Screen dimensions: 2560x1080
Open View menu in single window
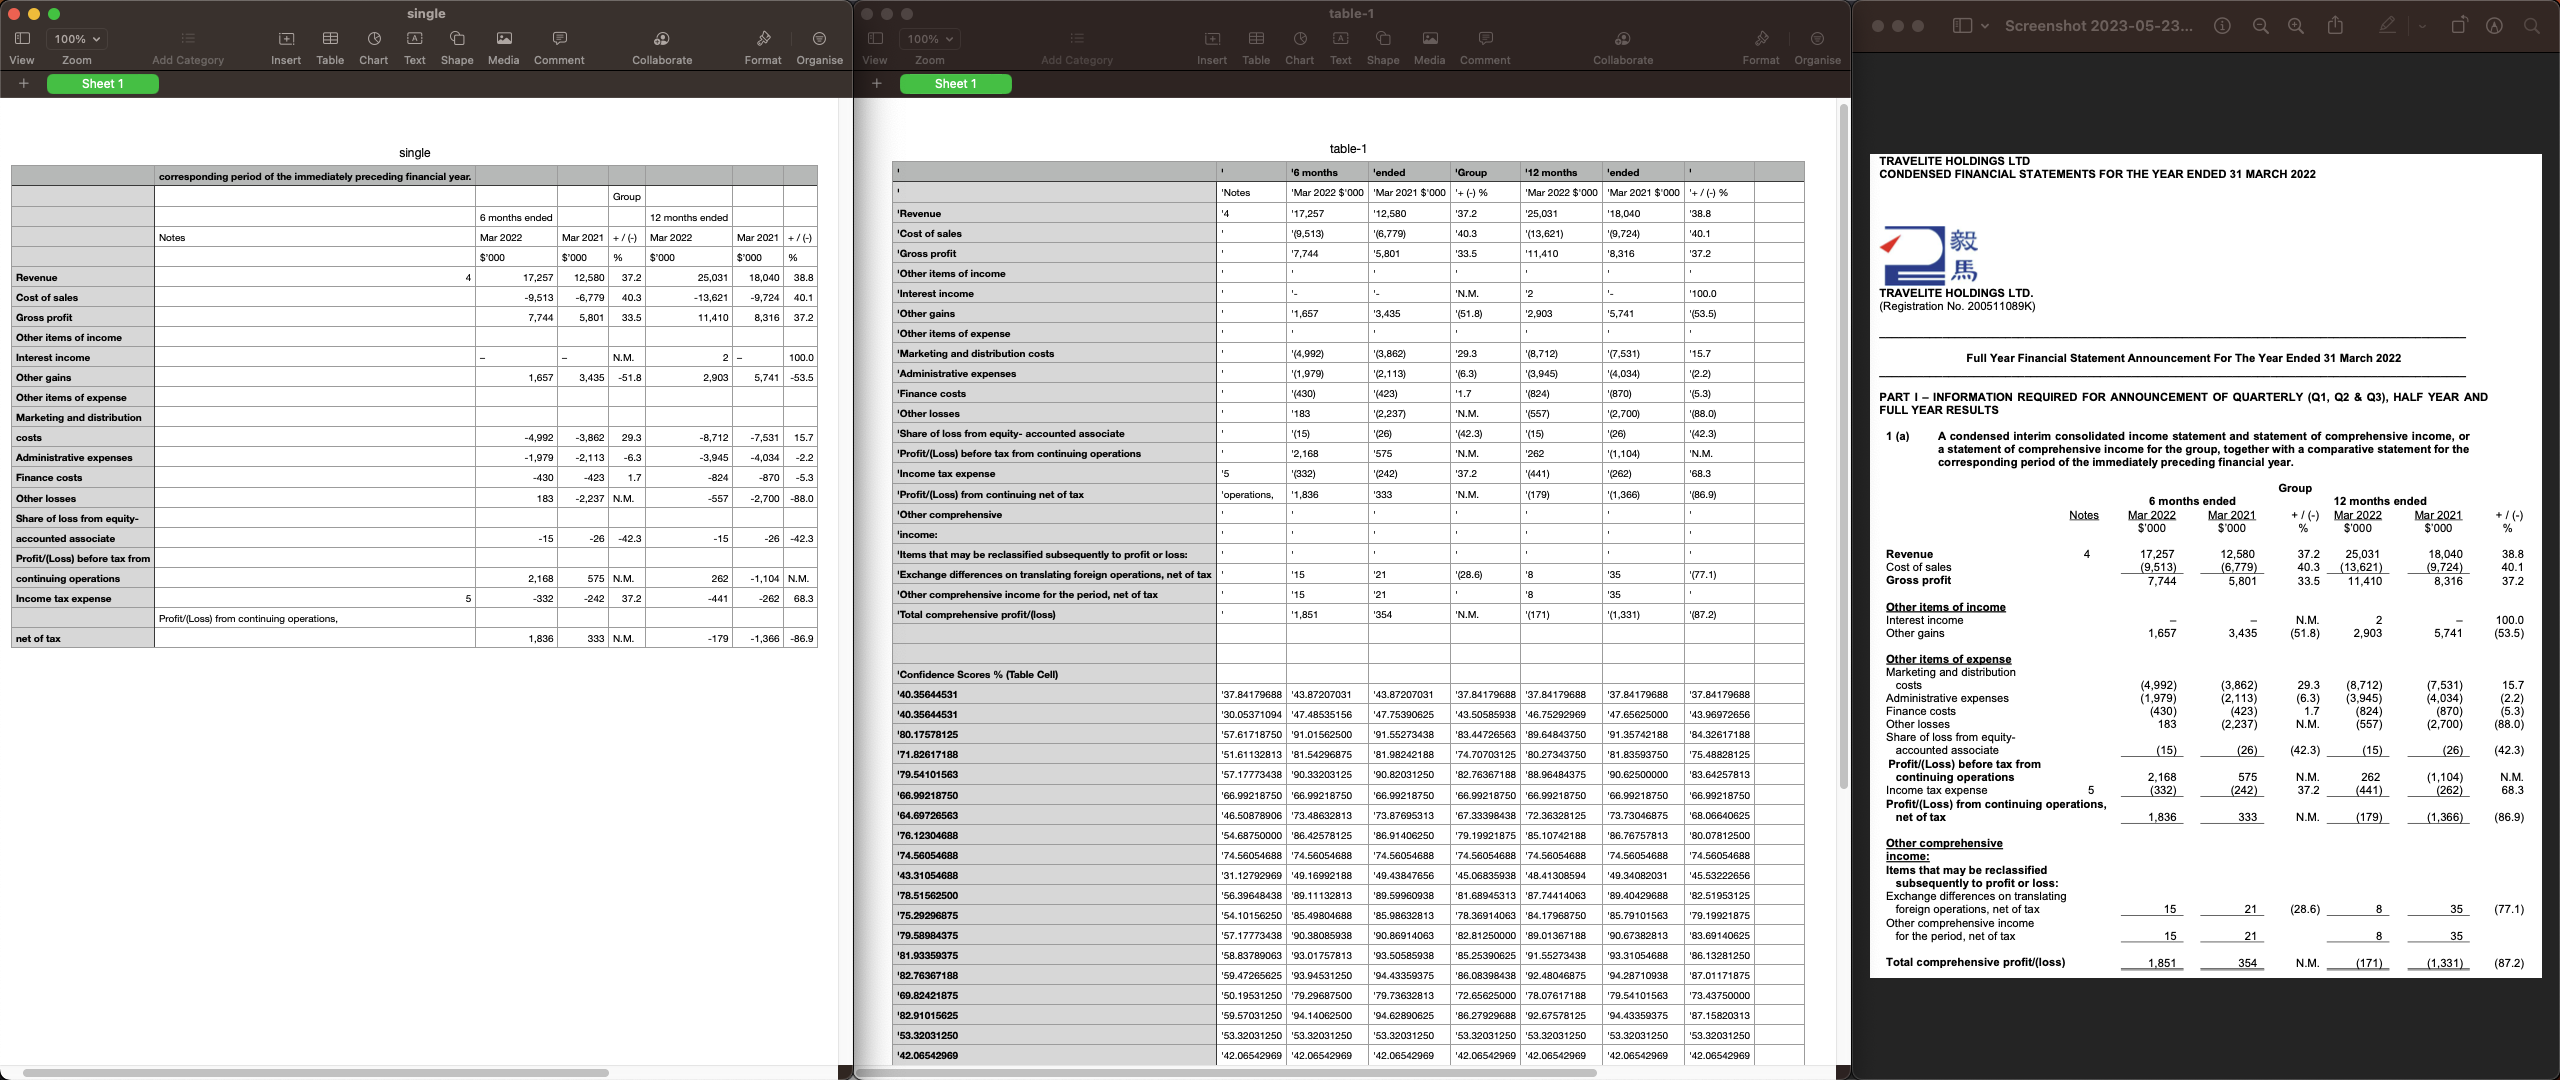[22, 39]
